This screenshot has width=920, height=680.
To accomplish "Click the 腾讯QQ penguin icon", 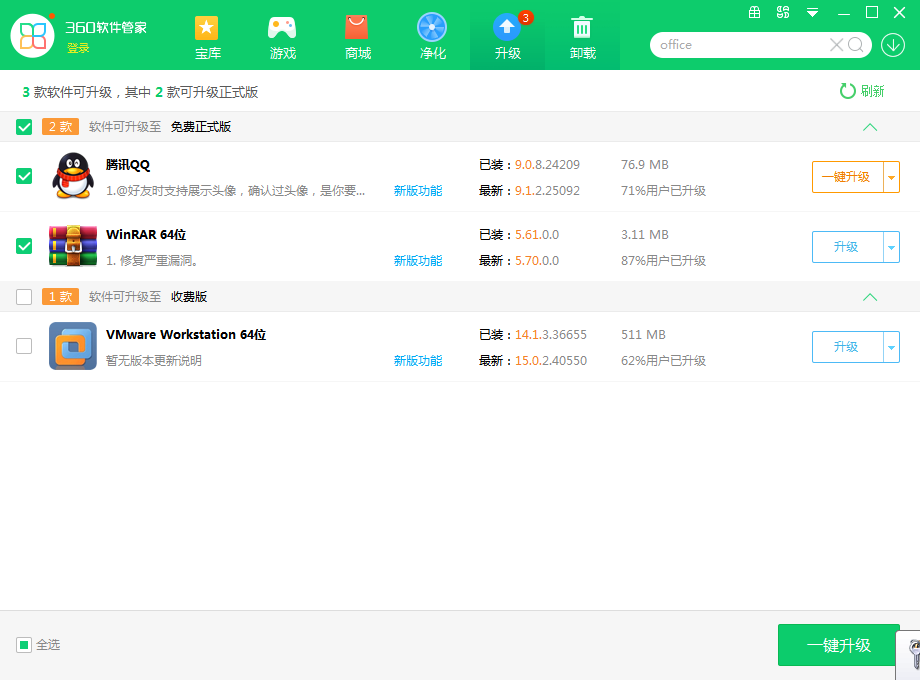I will click(73, 176).
